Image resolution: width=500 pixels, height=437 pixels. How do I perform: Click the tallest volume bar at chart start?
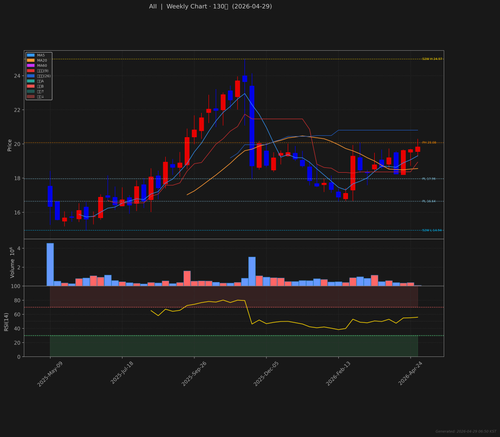pyautogui.click(x=50, y=264)
